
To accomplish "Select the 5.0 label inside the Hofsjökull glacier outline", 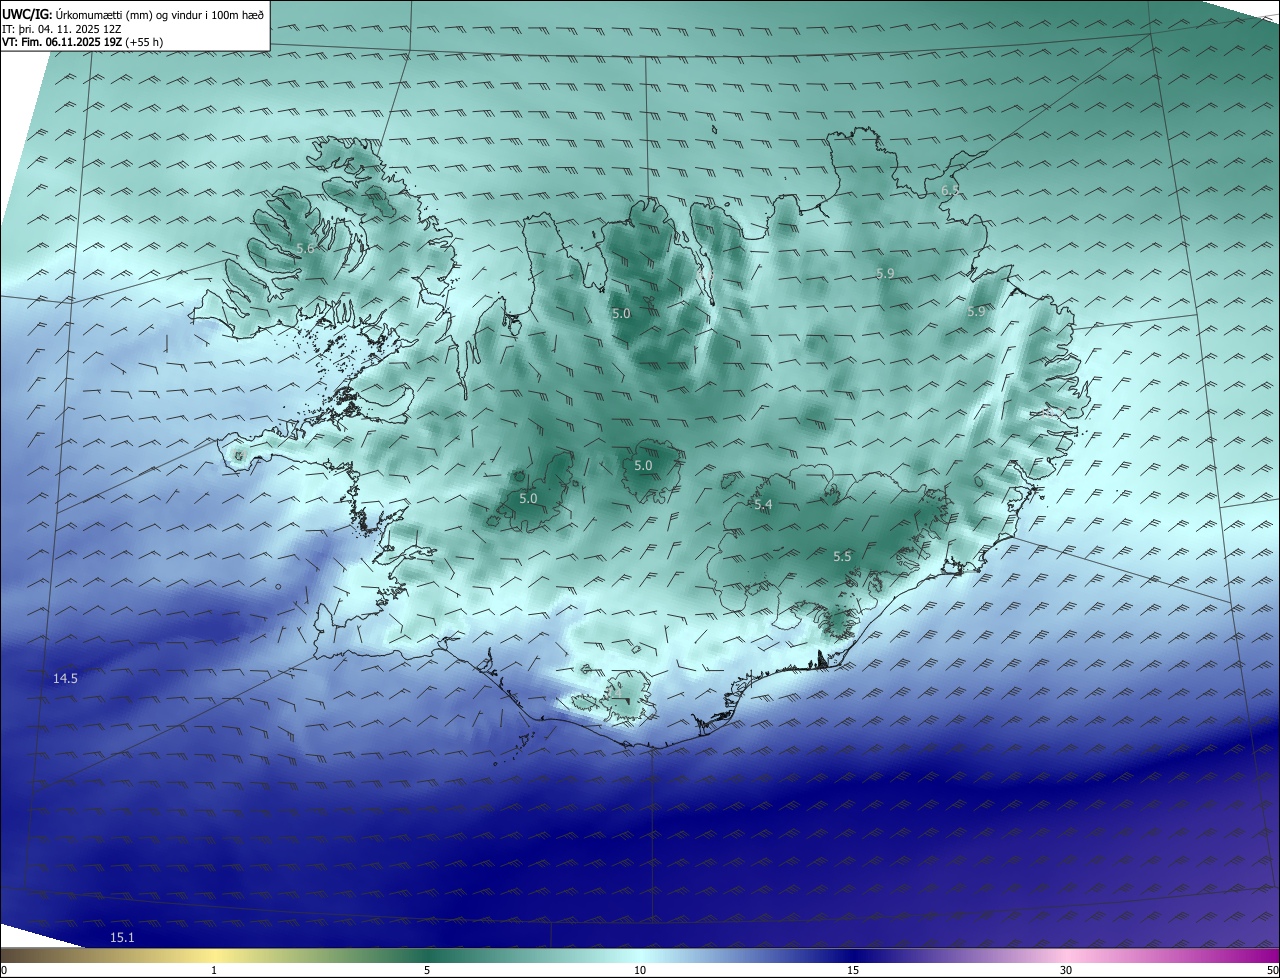I will tap(643, 465).
